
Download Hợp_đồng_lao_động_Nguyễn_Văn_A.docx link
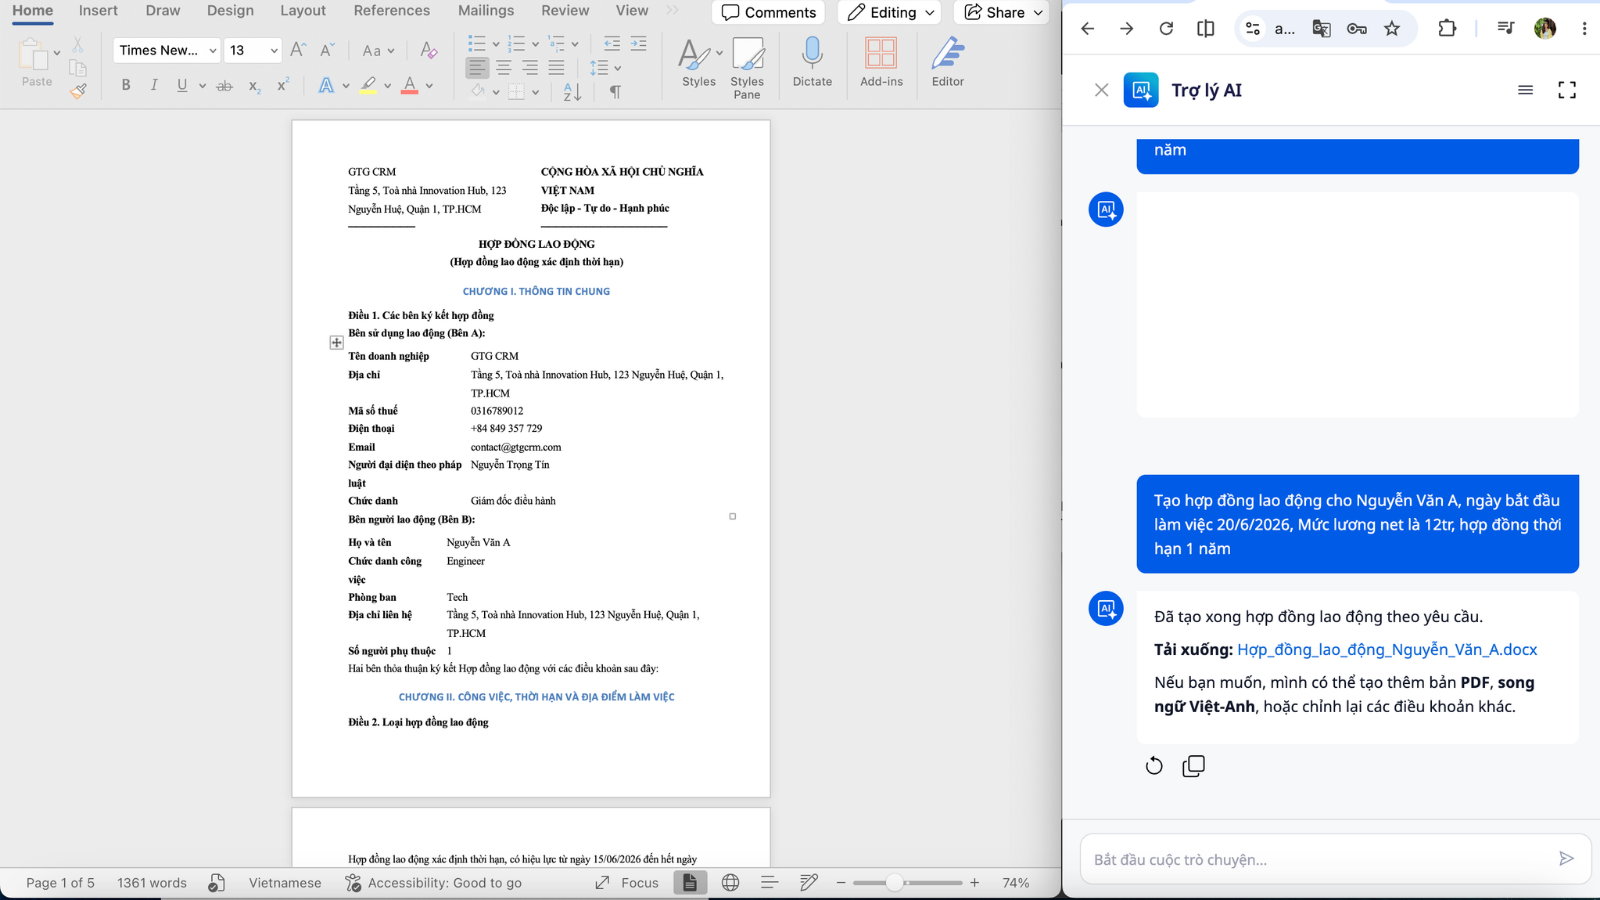(x=1387, y=650)
